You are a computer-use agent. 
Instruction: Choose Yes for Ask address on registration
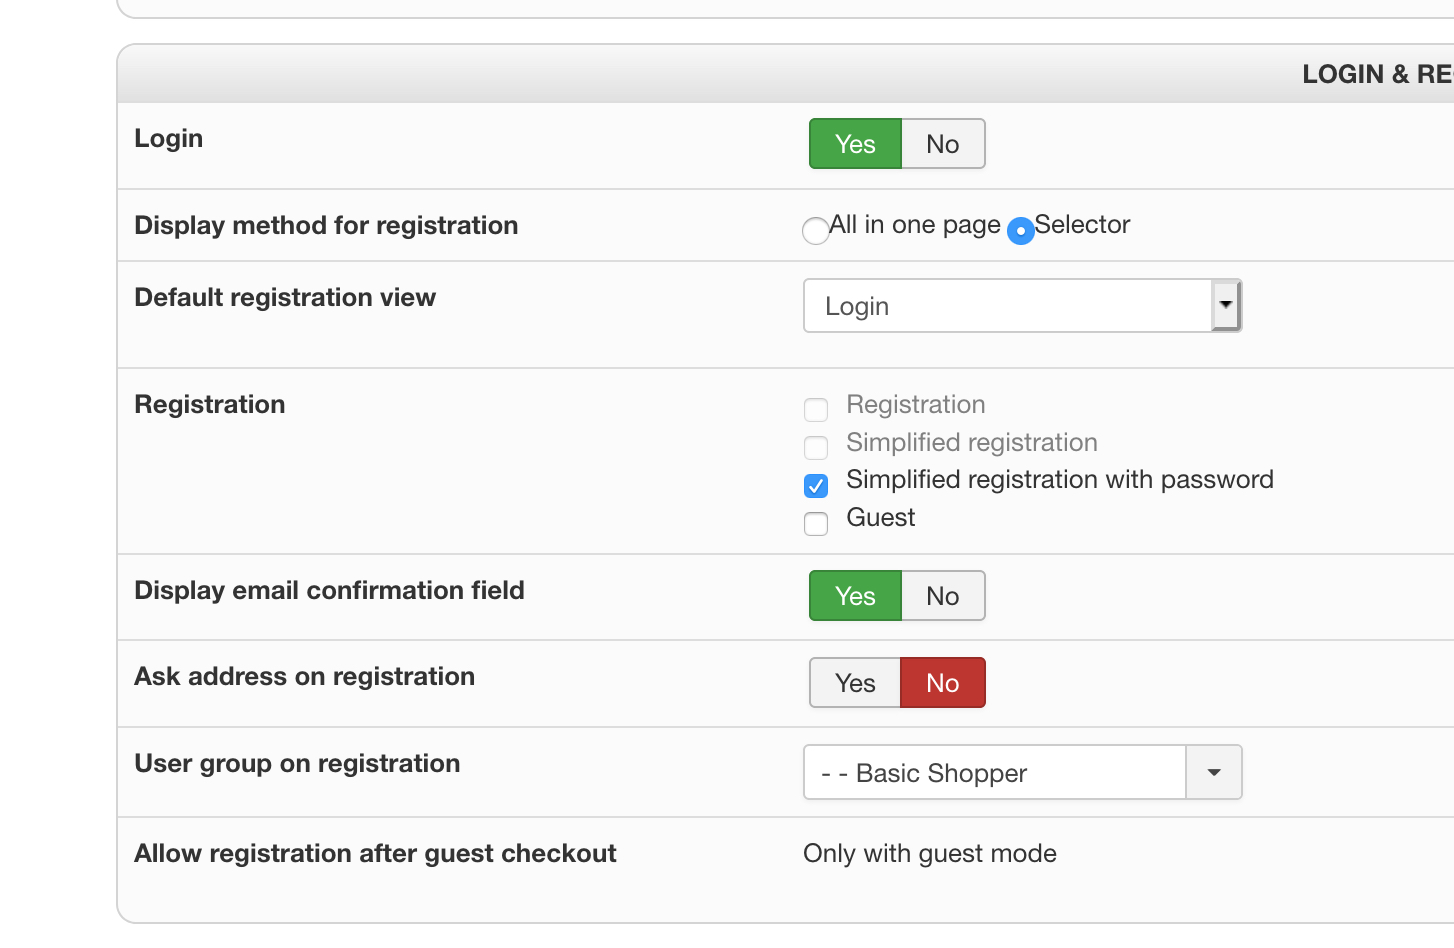click(x=855, y=683)
